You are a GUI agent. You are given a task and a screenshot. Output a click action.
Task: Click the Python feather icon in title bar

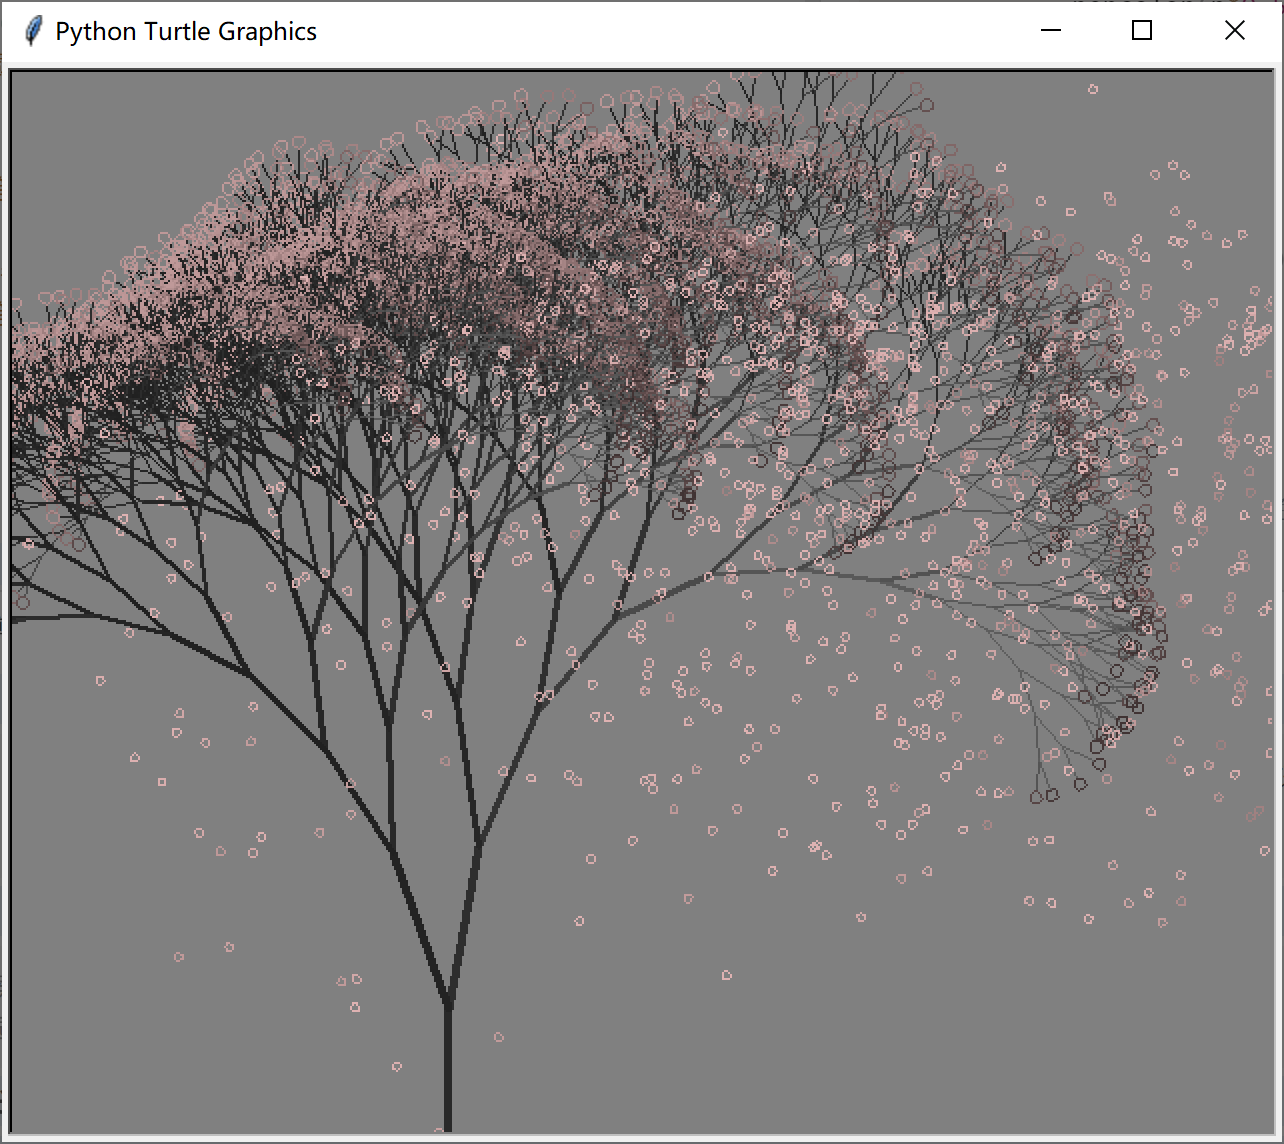point(33,31)
